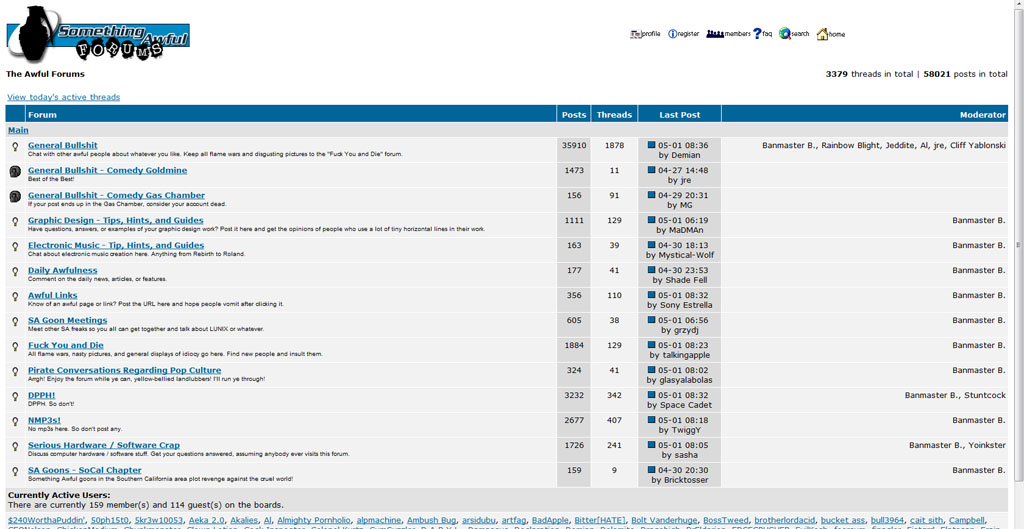Viewport: 1024px width, 529px height.
Task: Click lightbulb icon beside Fuck You and Die
Action: coord(15,346)
